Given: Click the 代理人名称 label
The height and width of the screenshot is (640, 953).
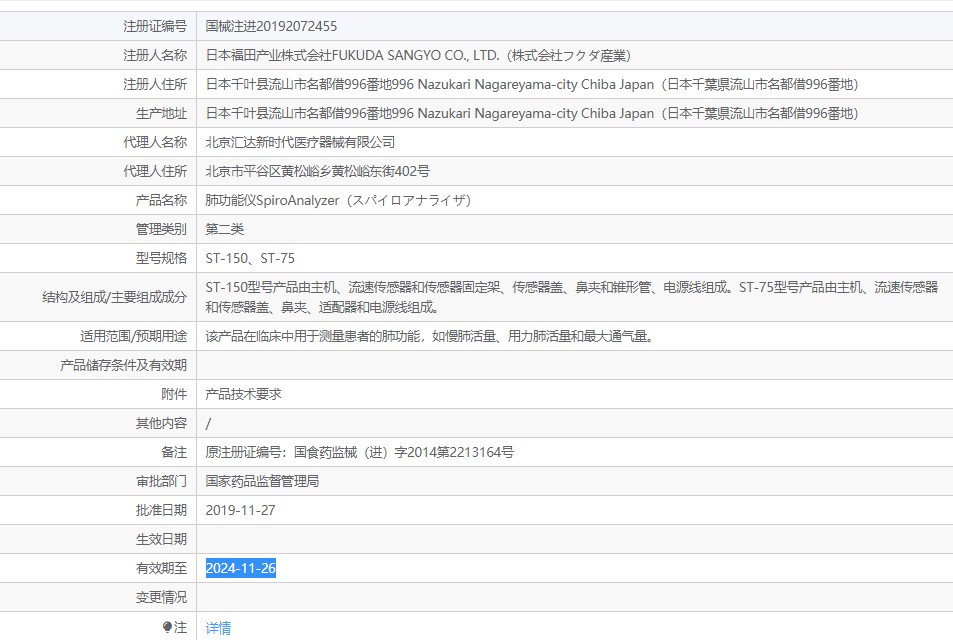Looking at the screenshot, I should (155, 142).
